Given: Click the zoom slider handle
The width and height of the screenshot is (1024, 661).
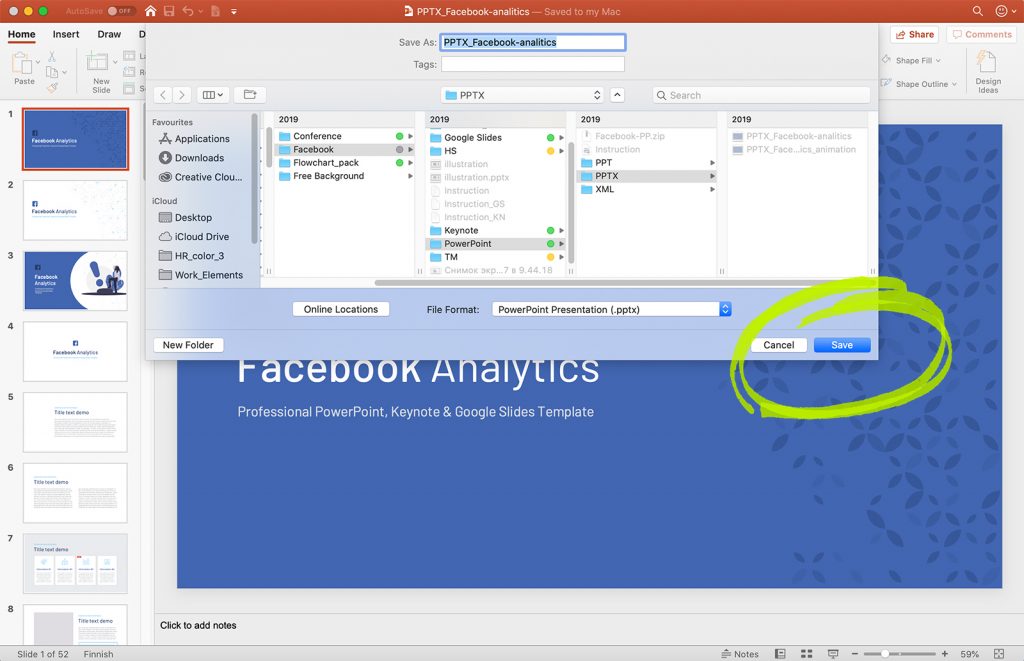Looking at the screenshot, I should (885, 654).
